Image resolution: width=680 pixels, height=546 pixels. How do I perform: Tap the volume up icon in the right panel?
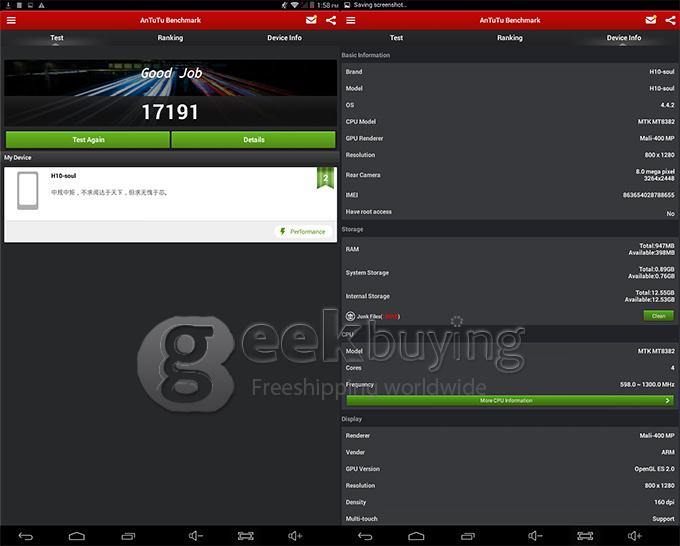636,536
